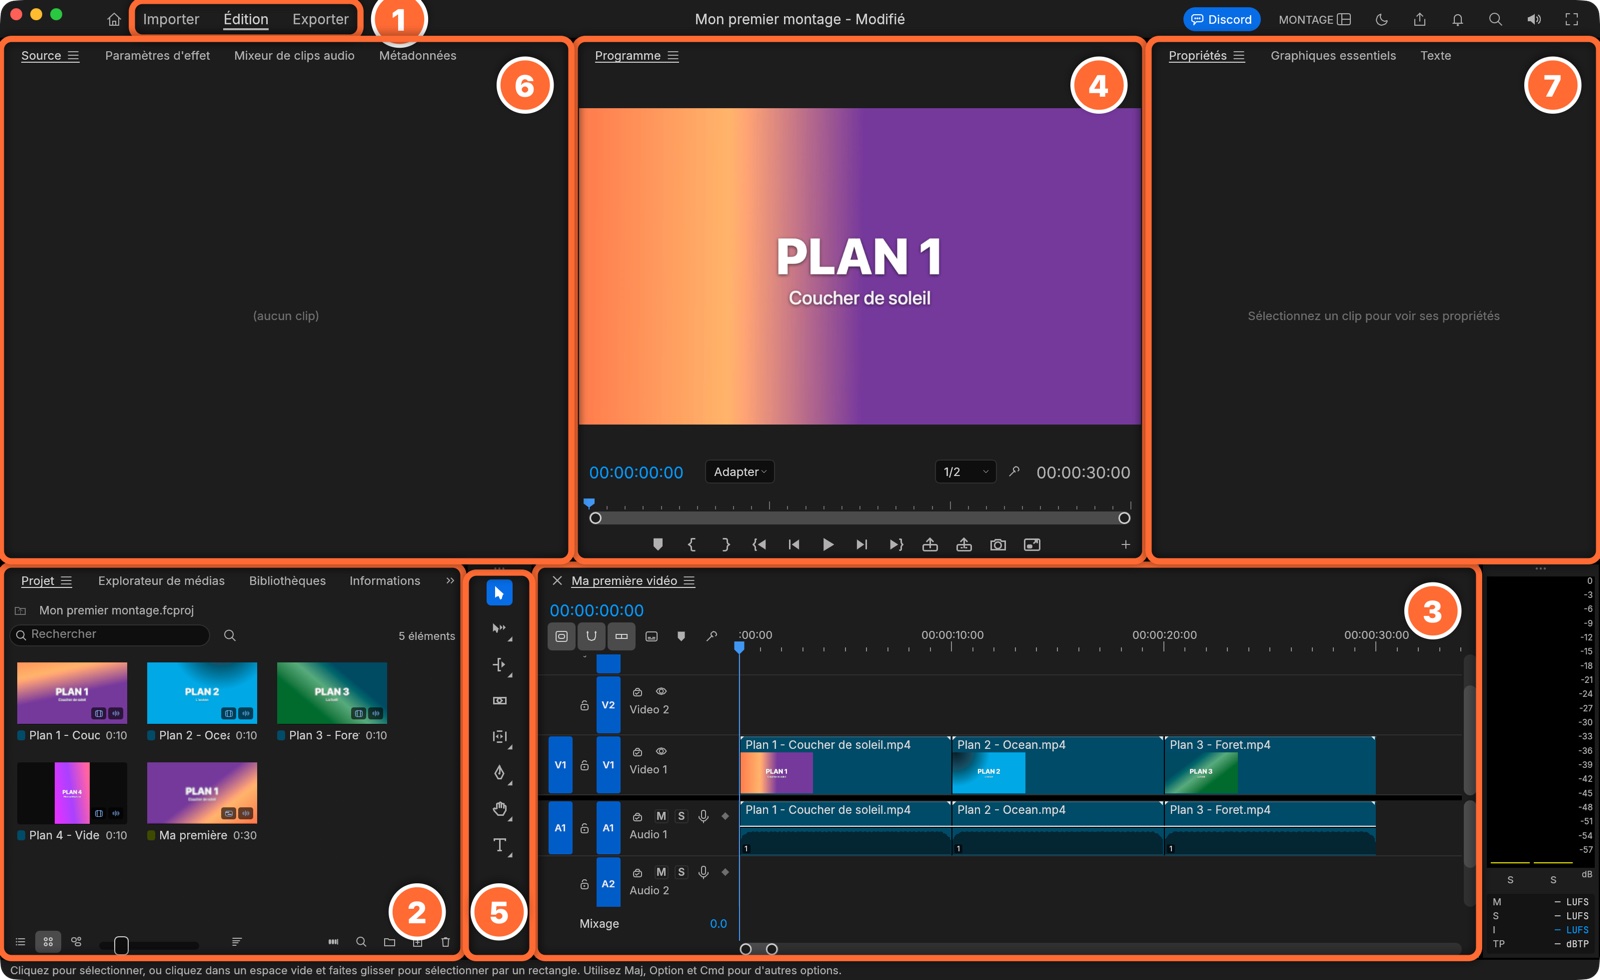
Task: Open the Programme panel menu
Action: click(x=673, y=56)
